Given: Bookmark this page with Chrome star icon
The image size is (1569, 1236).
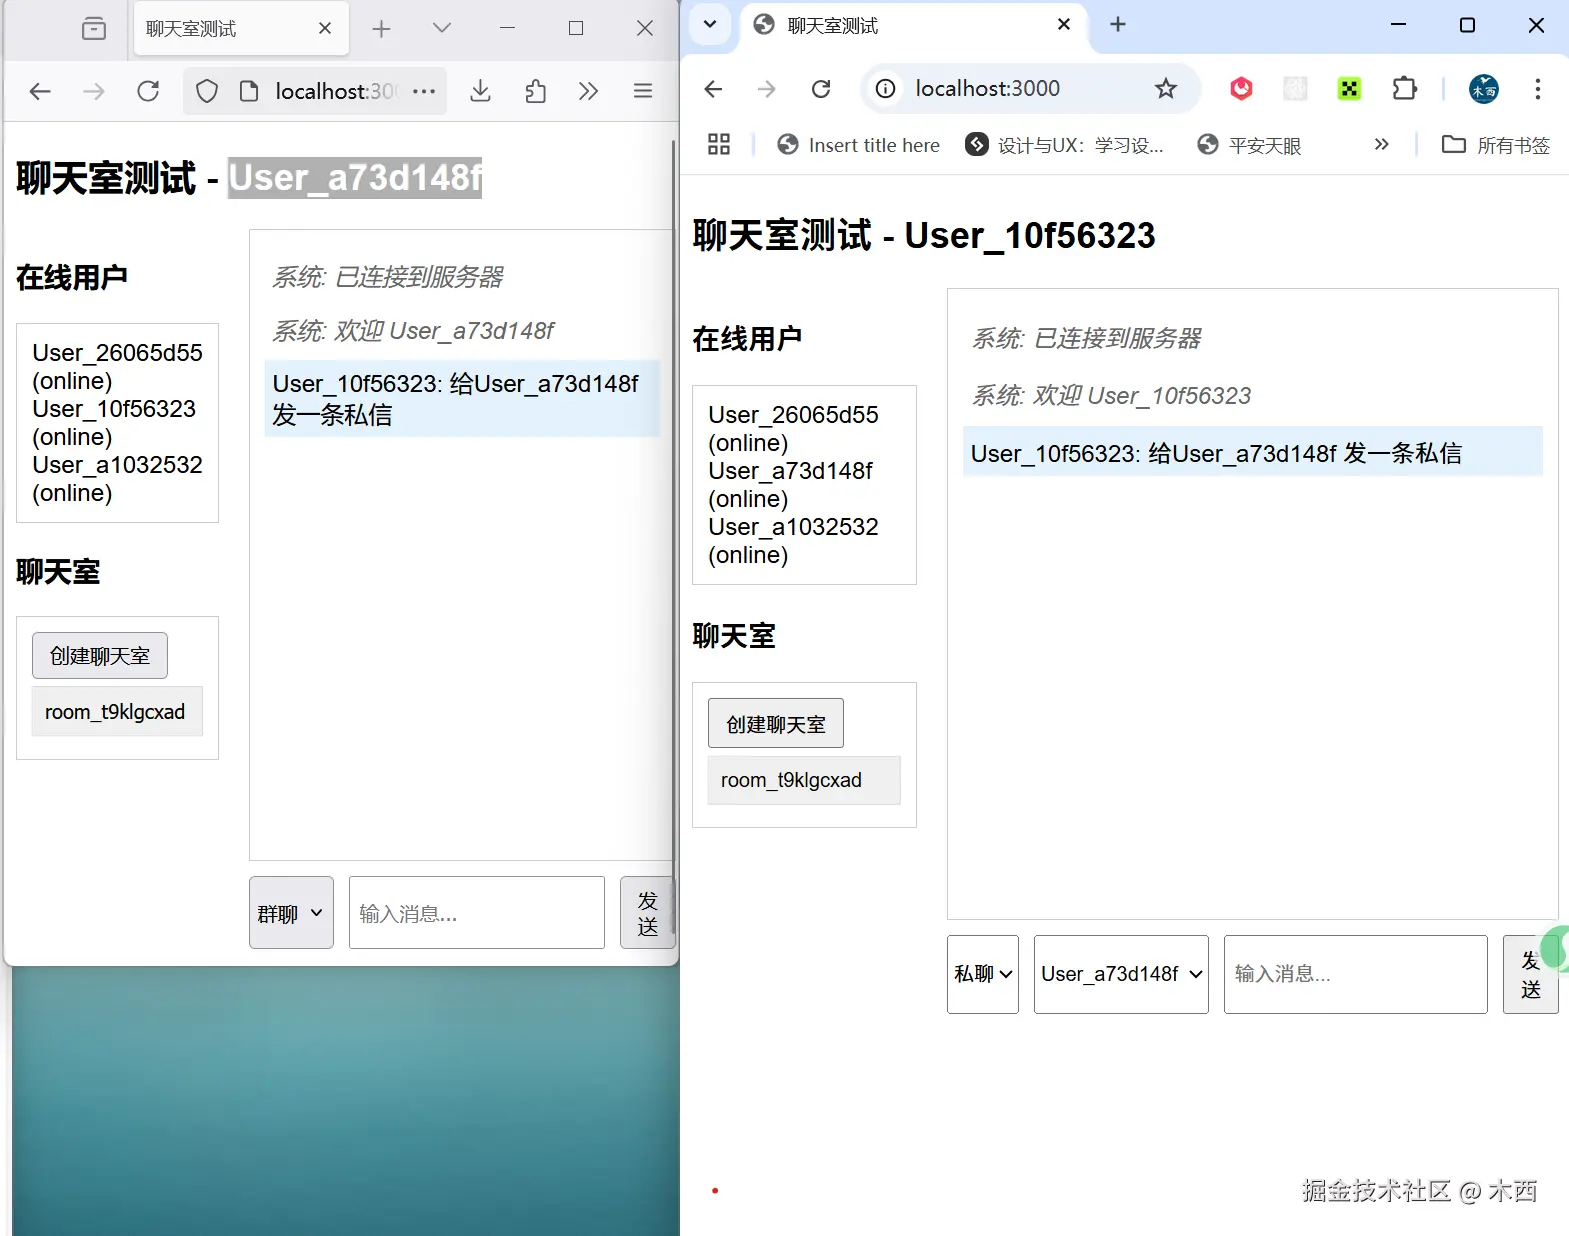Looking at the screenshot, I should [1166, 89].
